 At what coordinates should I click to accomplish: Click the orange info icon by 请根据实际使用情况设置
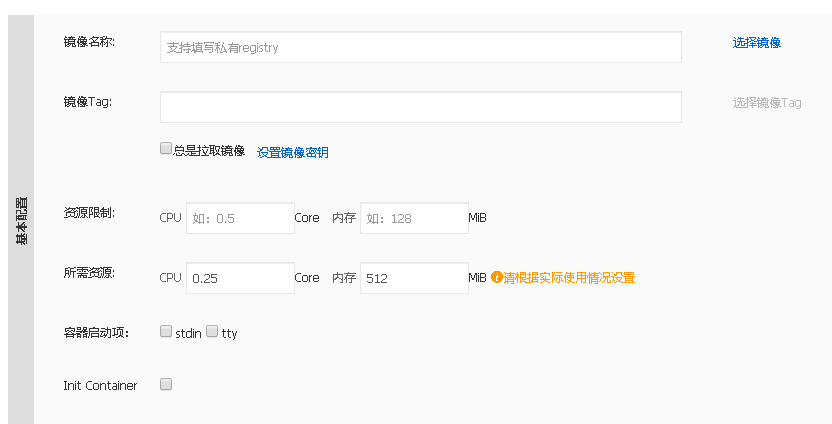pyautogui.click(x=496, y=277)
